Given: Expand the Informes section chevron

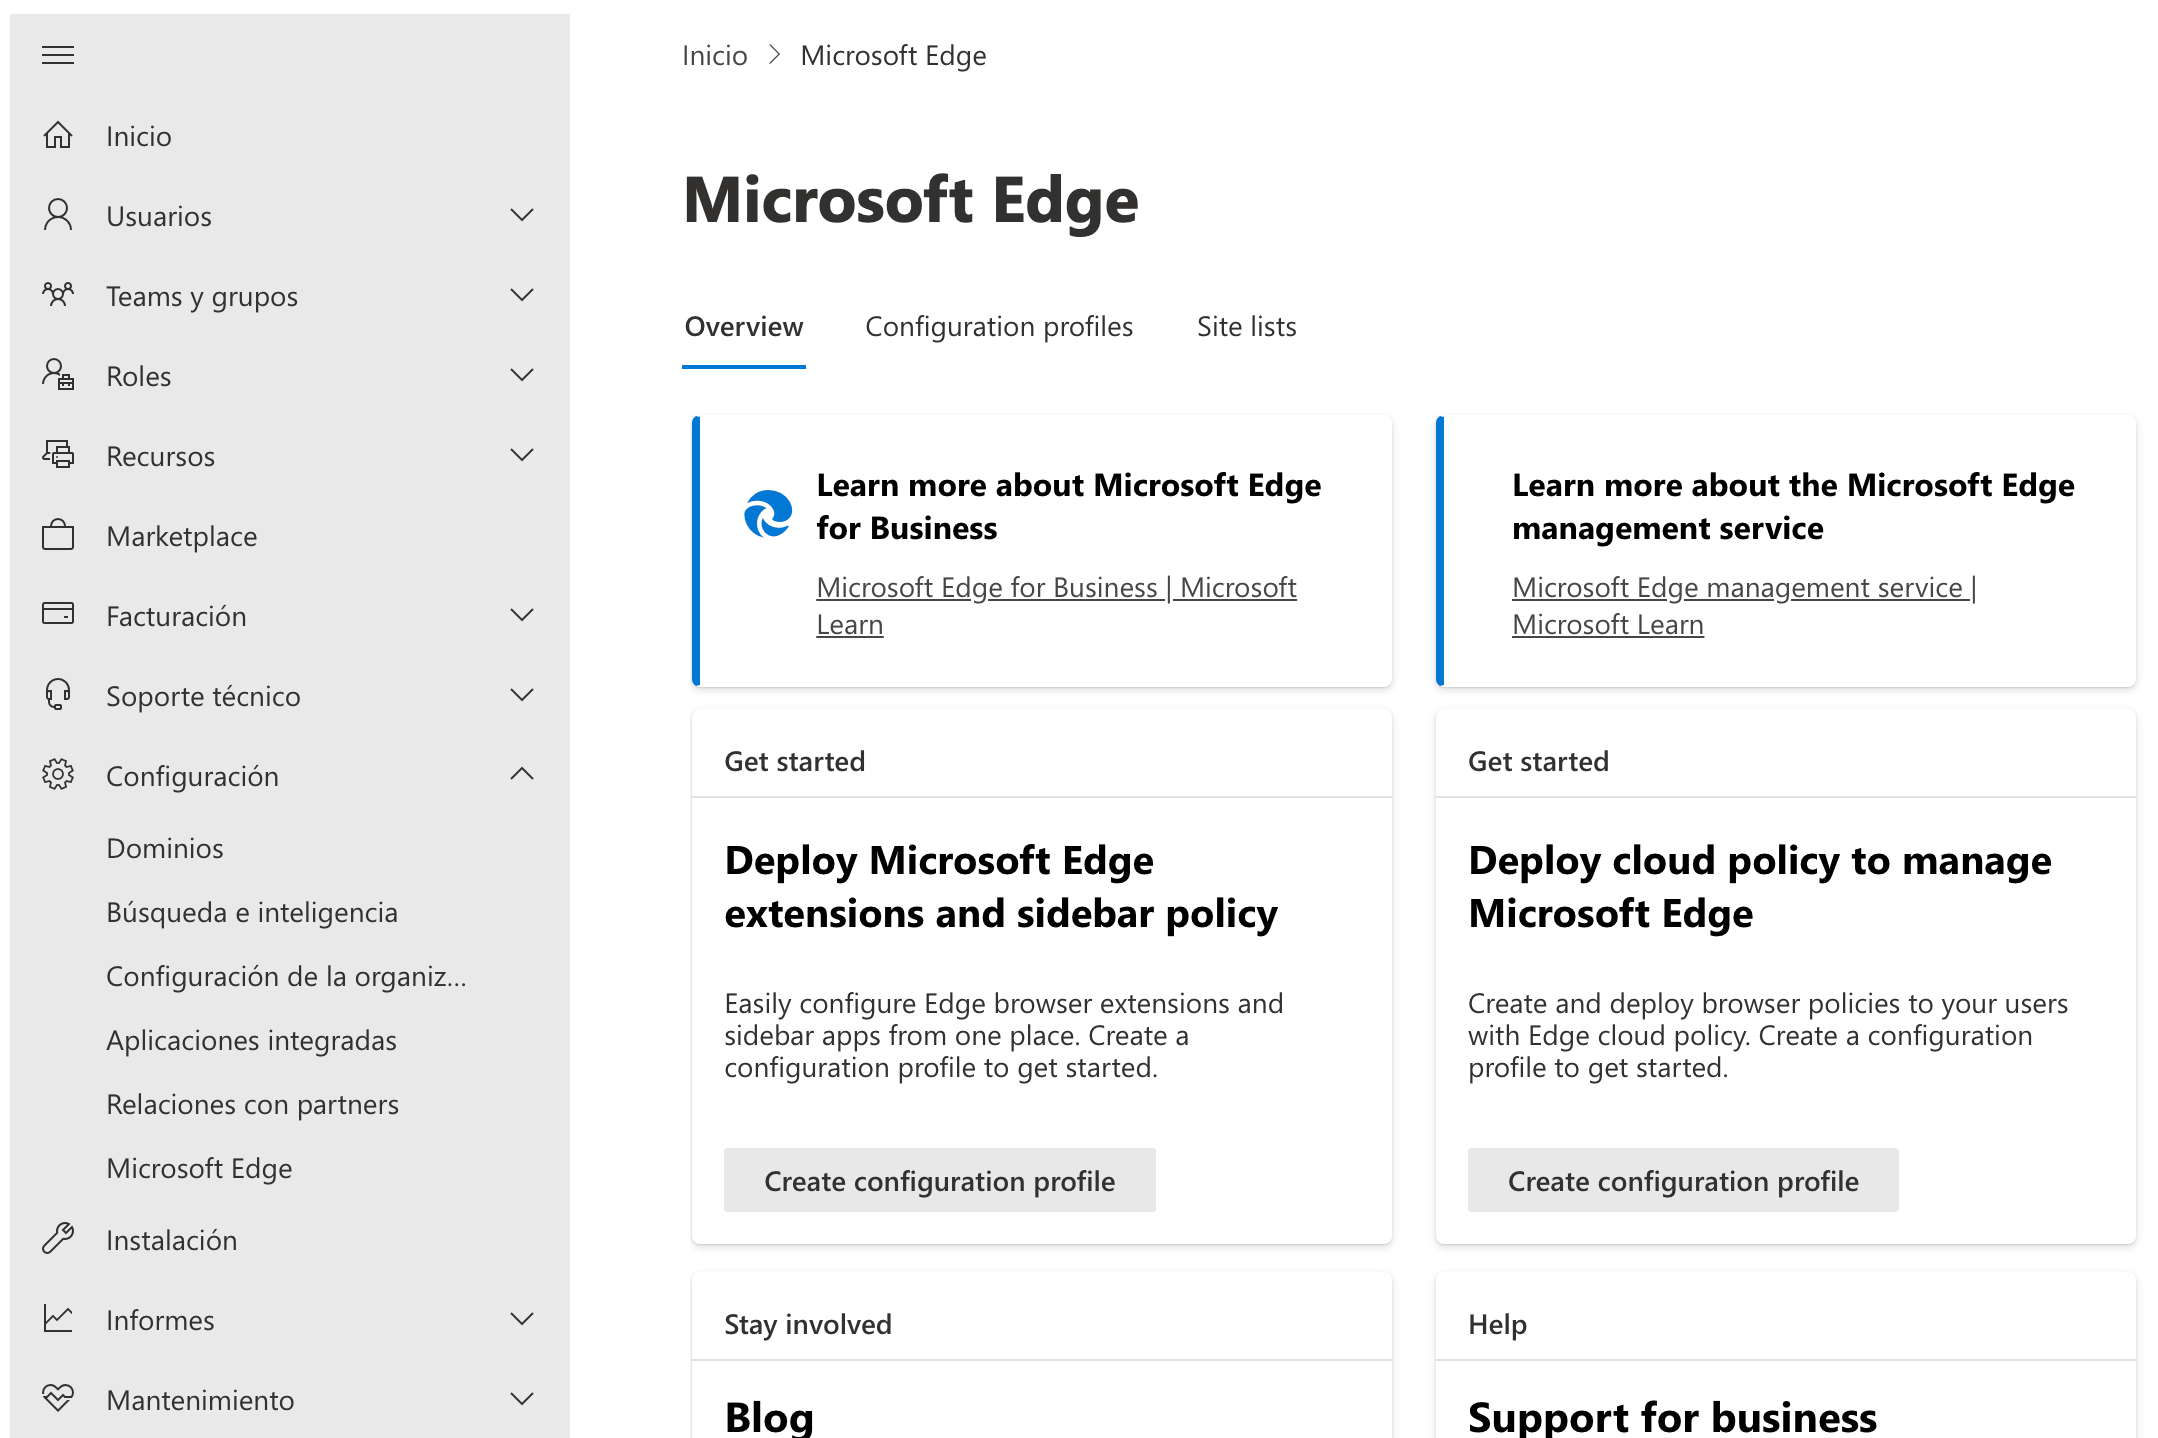Looking at the screenshot, I should [x=522, y=1319].
